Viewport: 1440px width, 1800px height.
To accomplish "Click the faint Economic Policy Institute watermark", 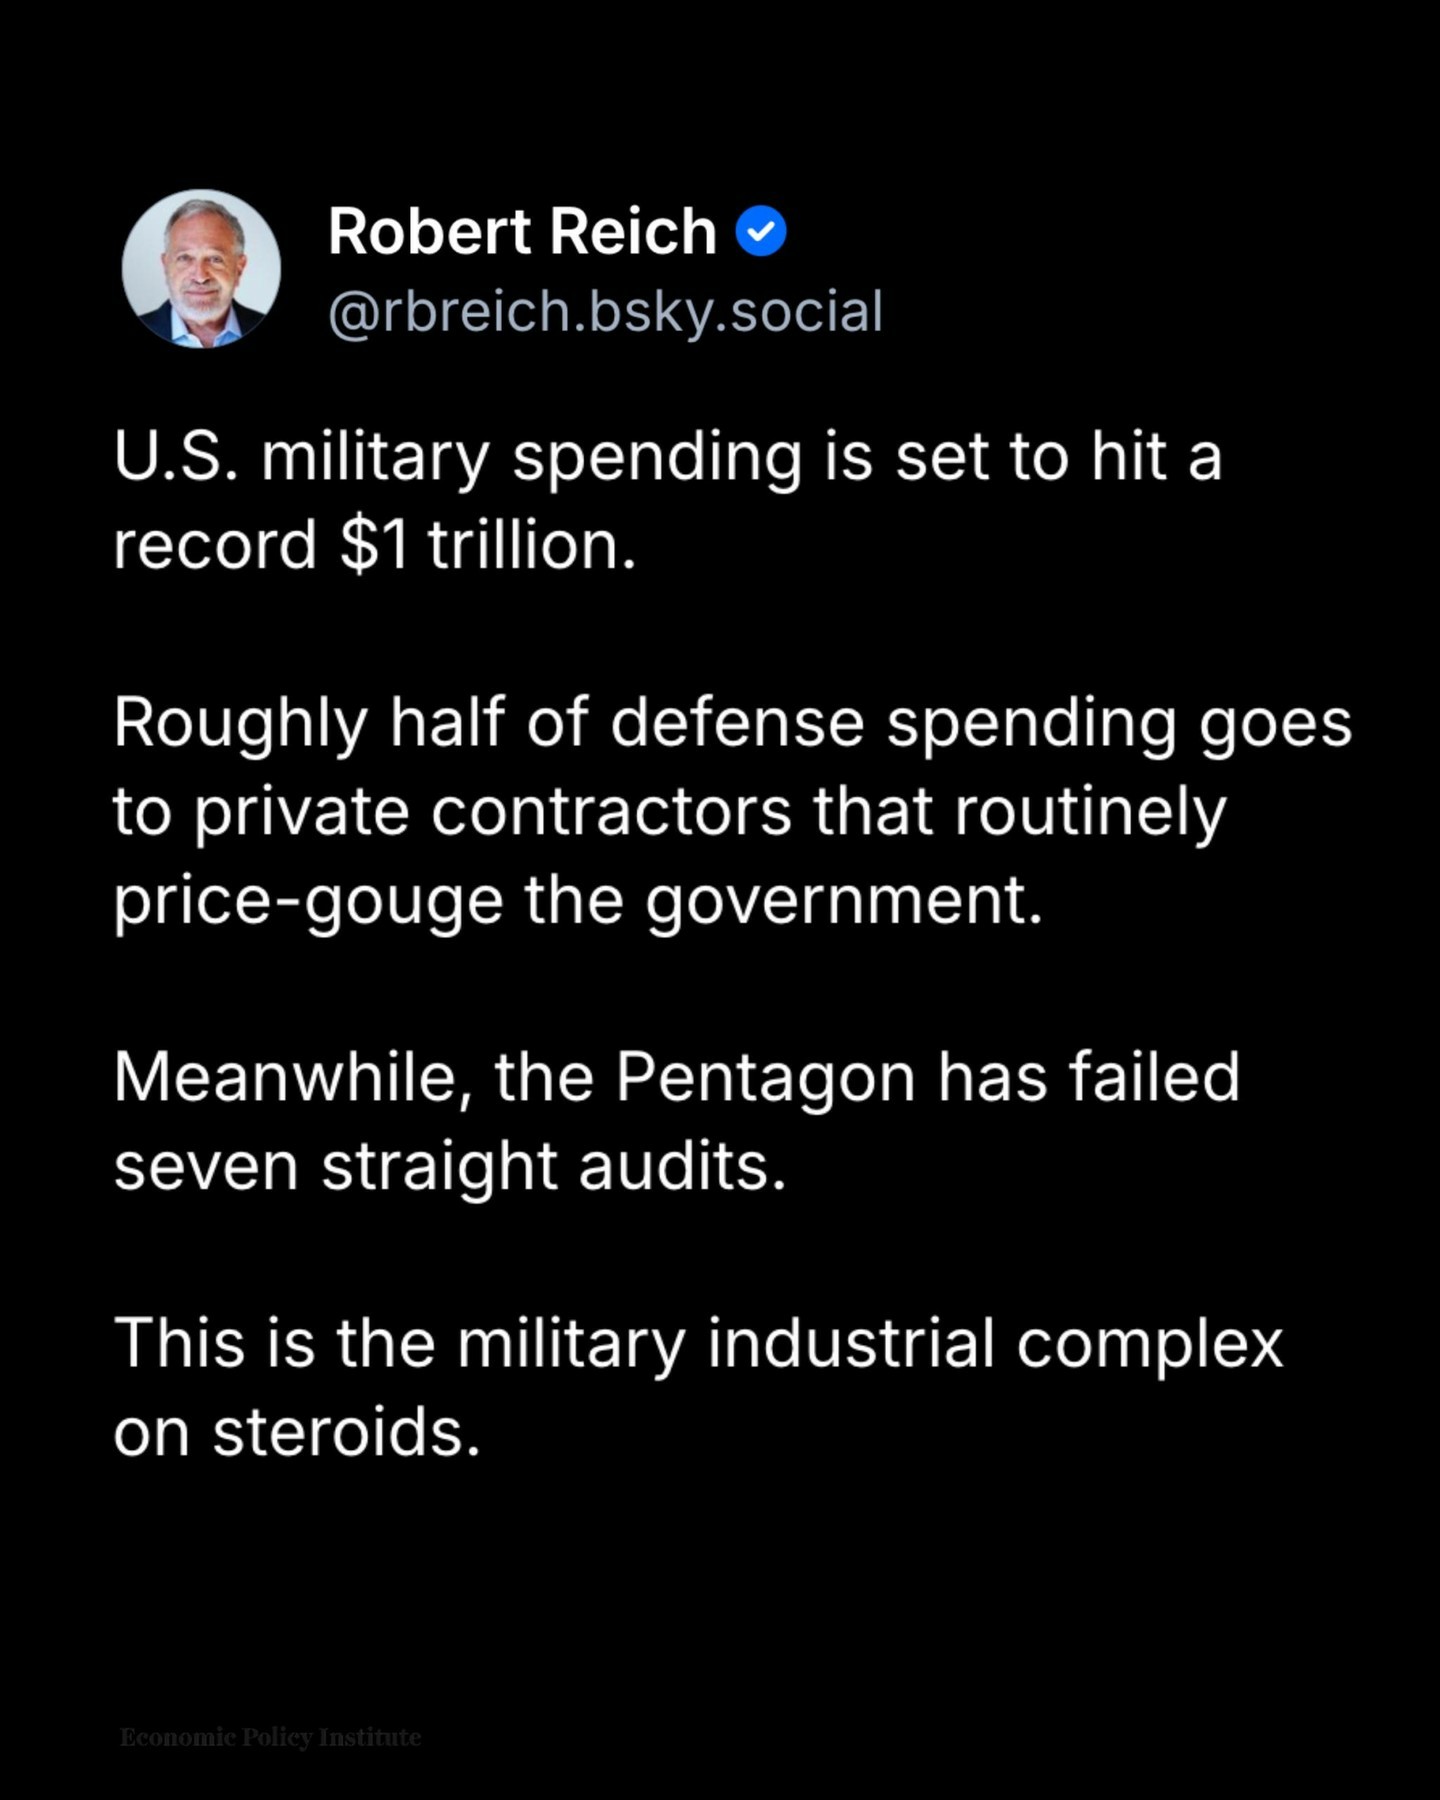I will tap(270, 1737).
